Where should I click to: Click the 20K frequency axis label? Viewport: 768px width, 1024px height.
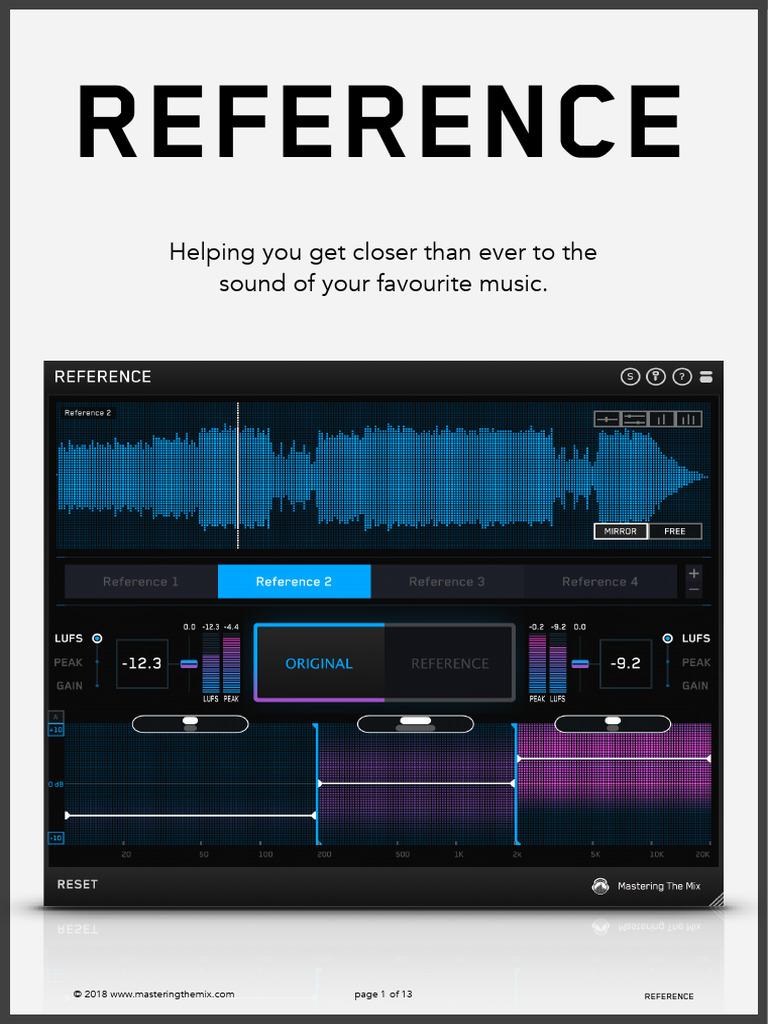(703, 854)
